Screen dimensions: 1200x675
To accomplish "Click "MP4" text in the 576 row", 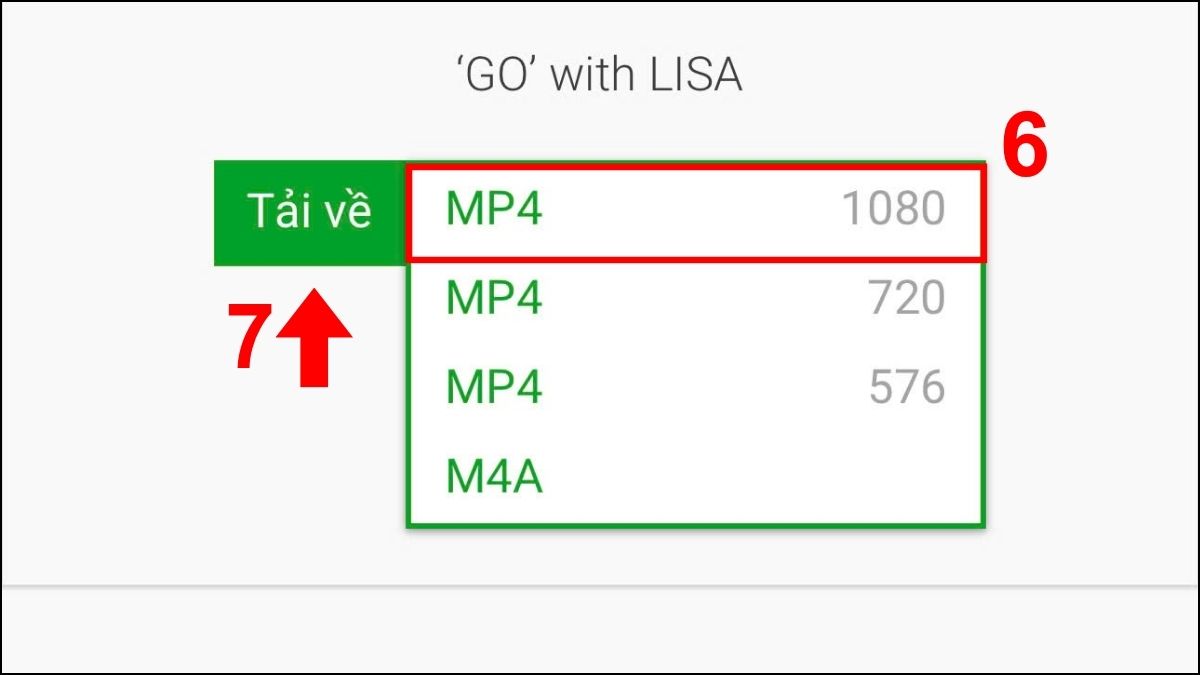I will coord(494,388).
